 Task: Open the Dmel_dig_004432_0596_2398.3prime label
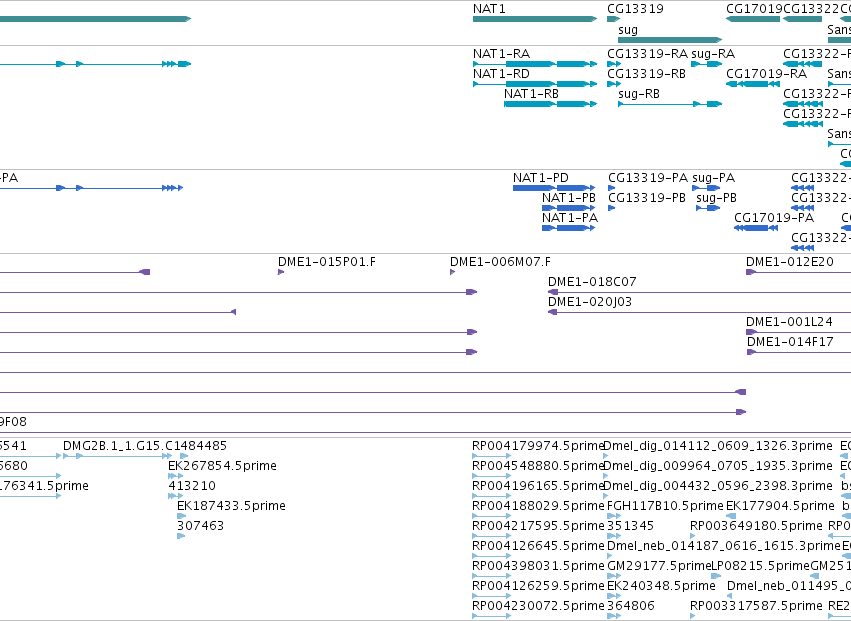click(718, 486)
